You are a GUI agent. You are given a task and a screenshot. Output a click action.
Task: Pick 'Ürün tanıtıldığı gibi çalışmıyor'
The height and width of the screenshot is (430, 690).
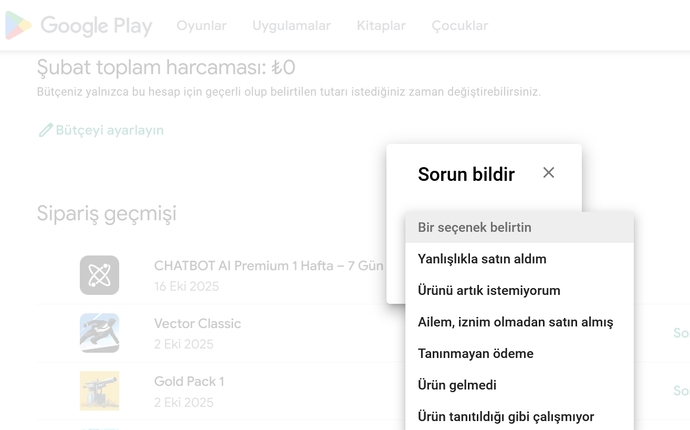point(519,416)
